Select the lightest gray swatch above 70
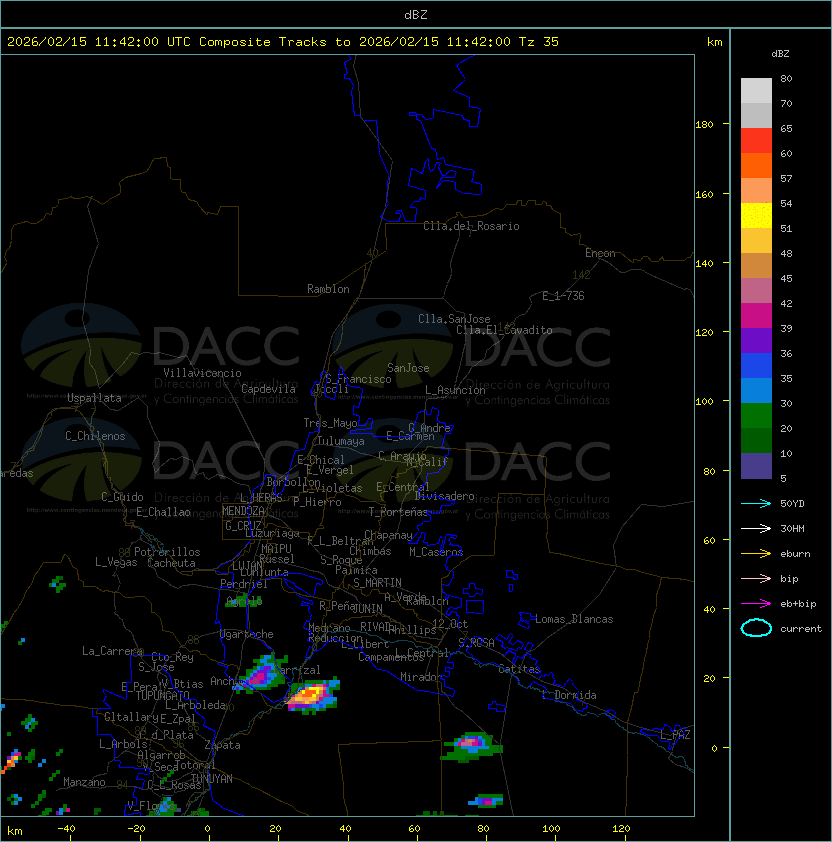This screenshot has height=842, width=832. pyautogui.click(x=756, y=91)
